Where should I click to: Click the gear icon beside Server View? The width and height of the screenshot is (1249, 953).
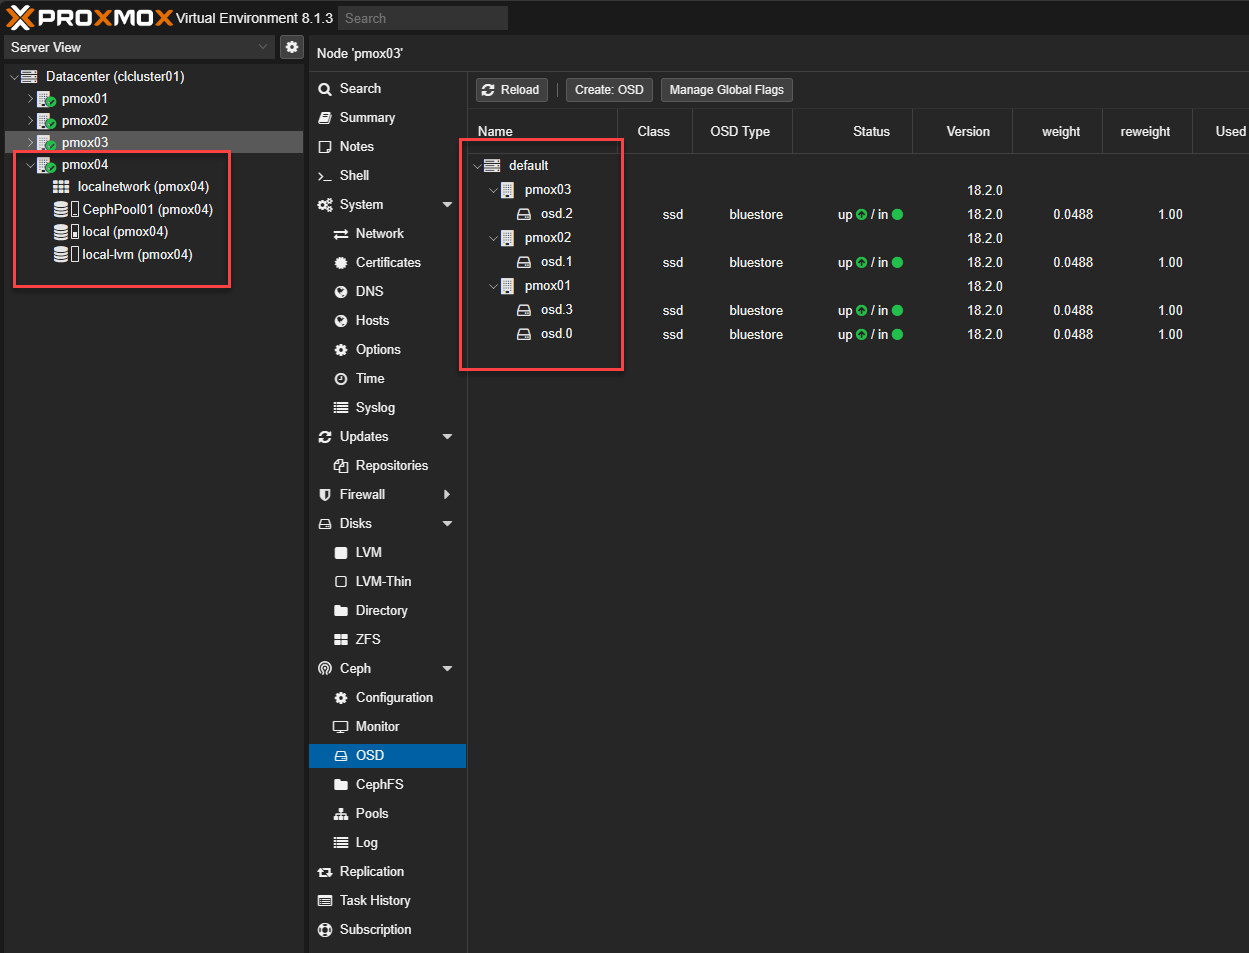(291, 47)
